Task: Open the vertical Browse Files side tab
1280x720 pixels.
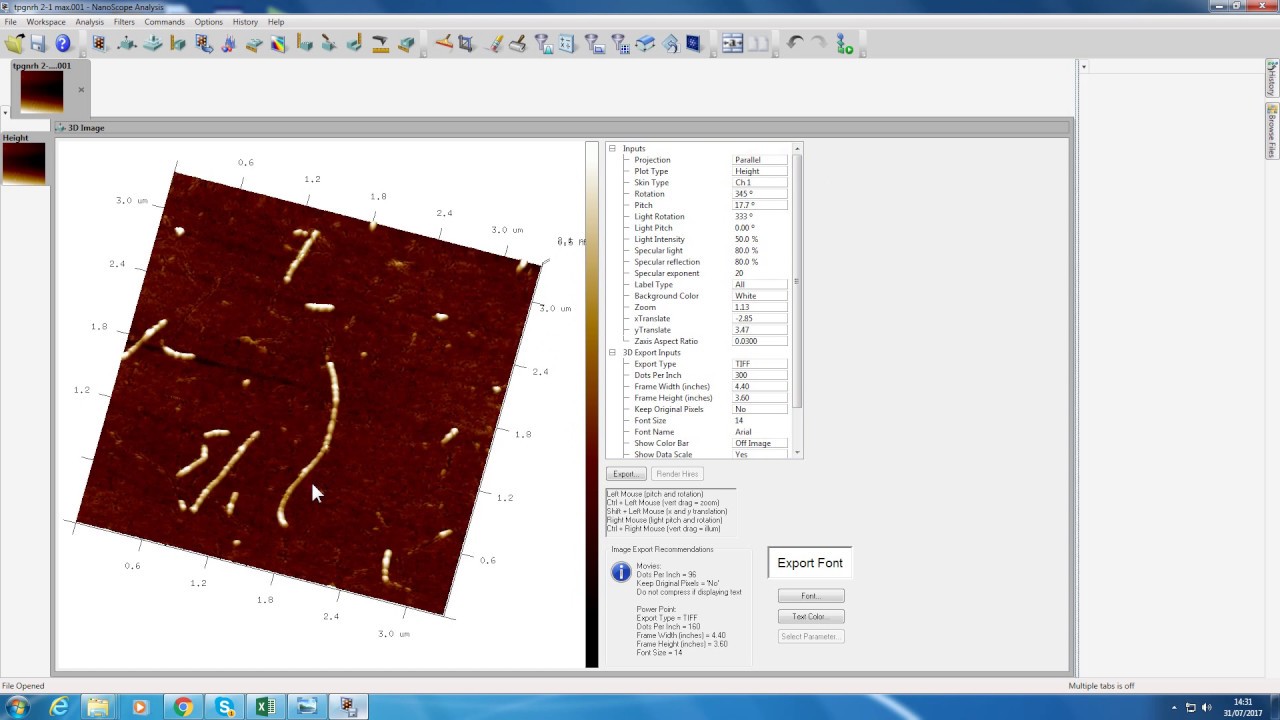Action: tap(1272, 131)
